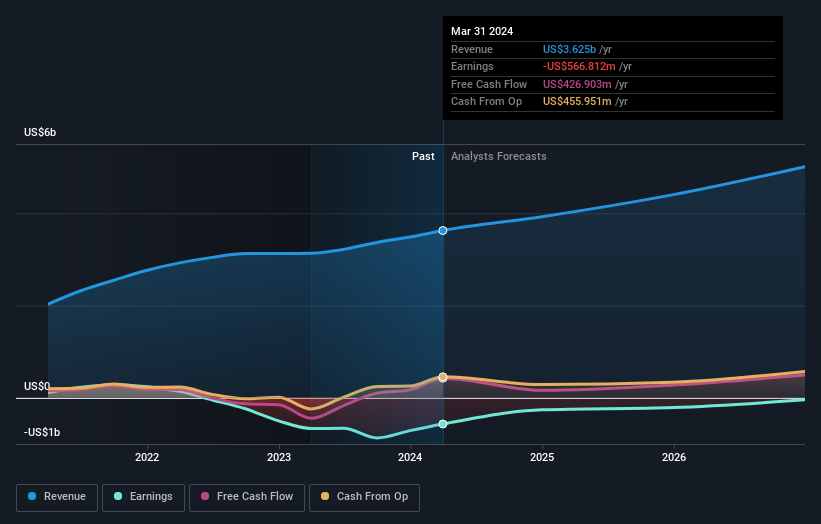The height and width of the screenshot is (524, 821).
Task: Click the orange Cash From Op legend dot
Action: (x=325, y=496)
